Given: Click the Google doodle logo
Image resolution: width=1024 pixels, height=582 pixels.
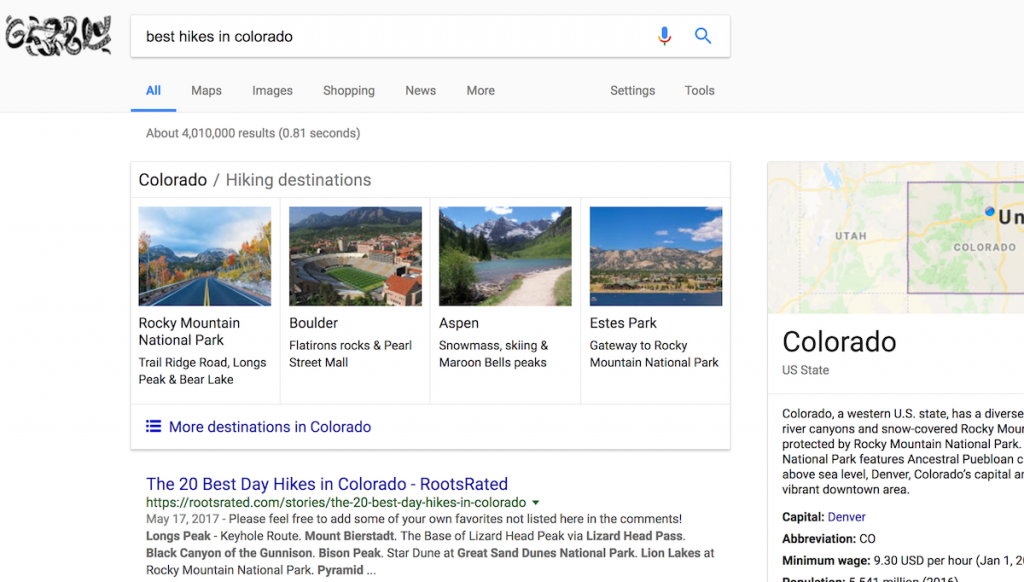Looking at the screenshot, I should [x=58, y=35].
